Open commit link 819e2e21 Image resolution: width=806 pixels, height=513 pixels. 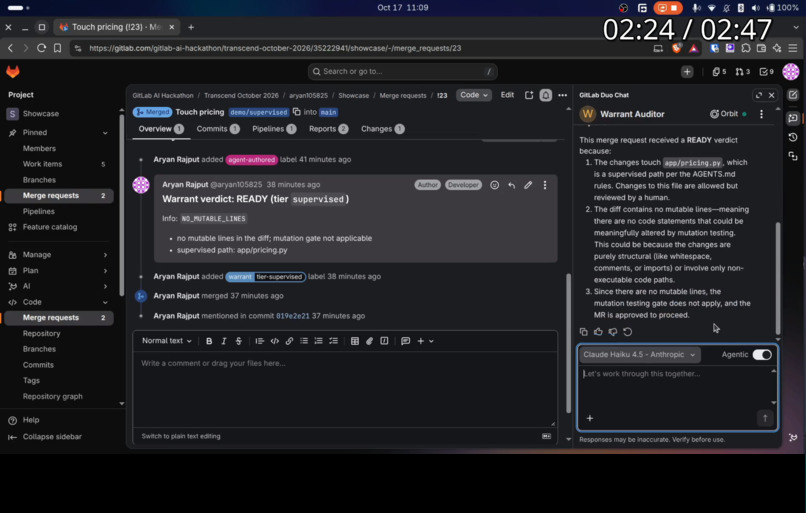coord(292,316)
